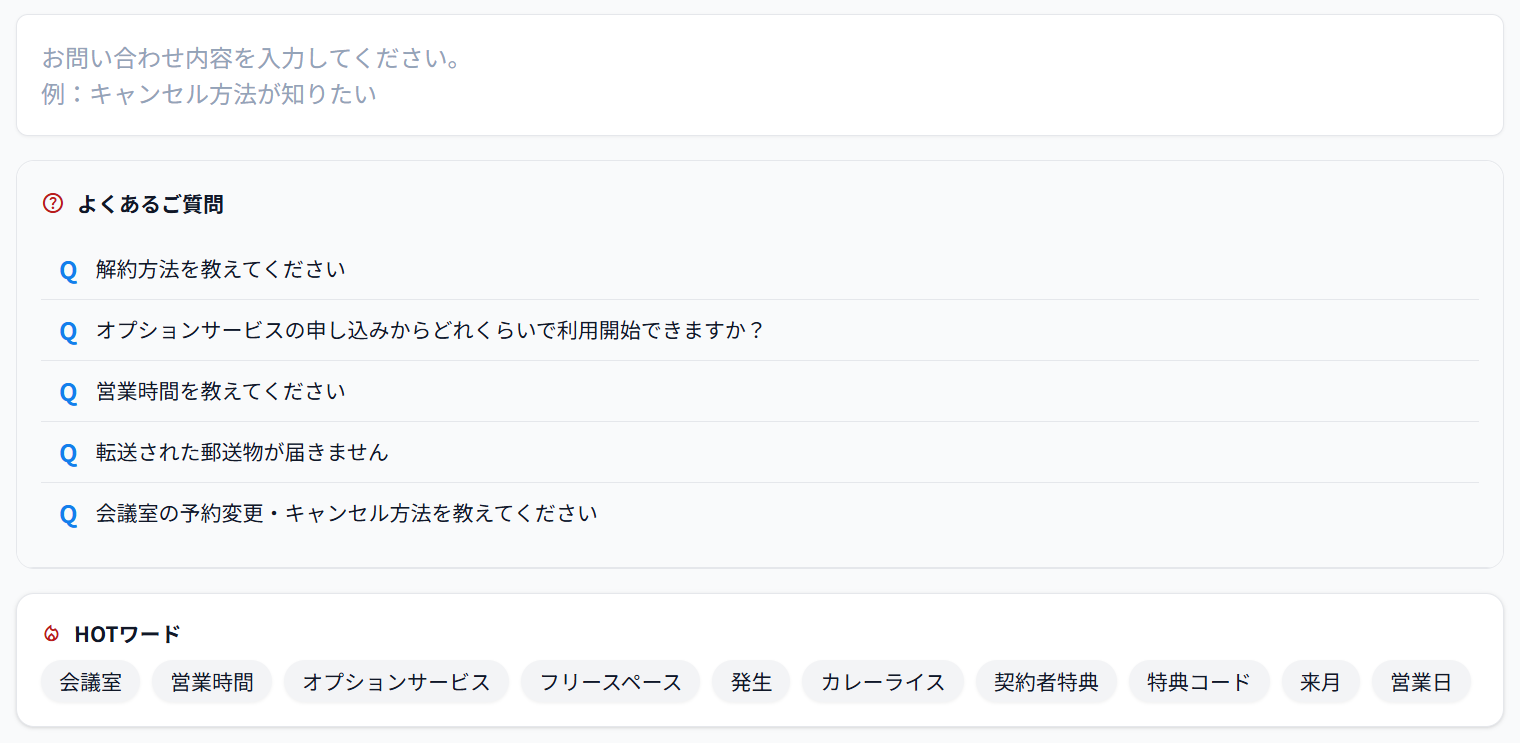Open the FAQ 解約方法を教えてください
1520x743 pixels.
pos(219,269)
